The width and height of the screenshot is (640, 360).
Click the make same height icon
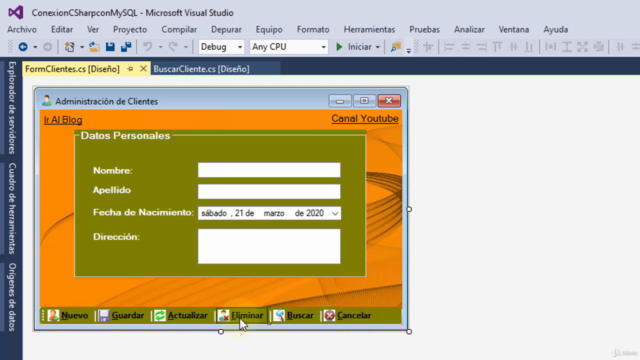(567, 47)
